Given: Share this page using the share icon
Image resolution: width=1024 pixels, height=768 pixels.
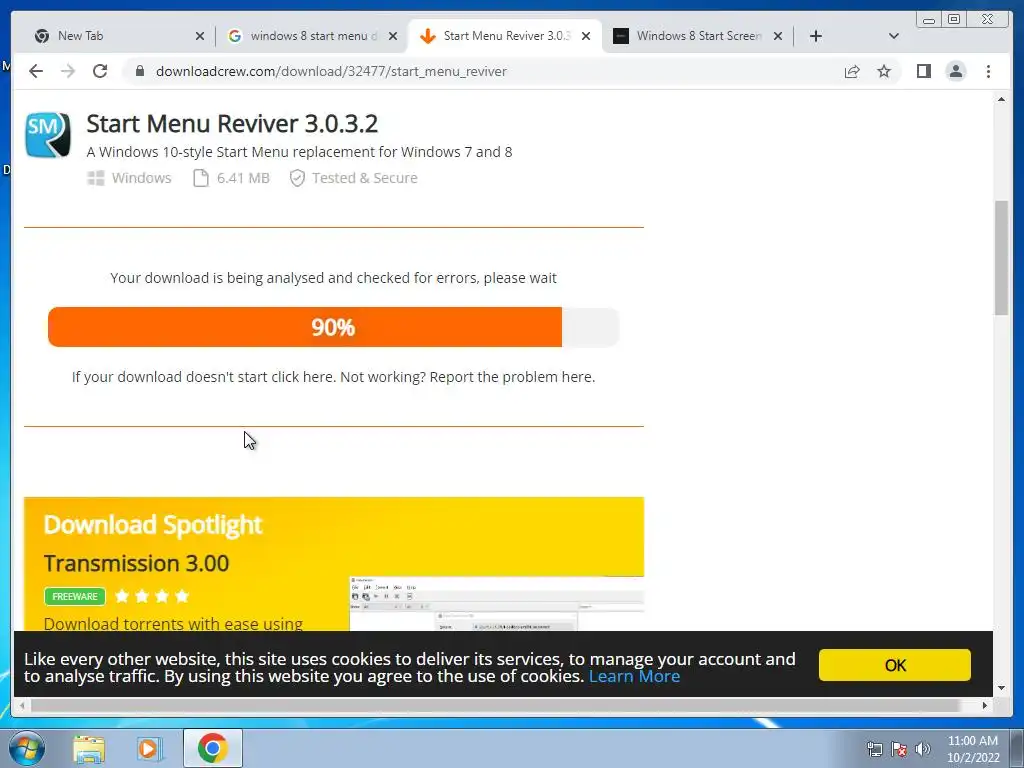Looking at the screenshot, I should click(x=852, y=71).
